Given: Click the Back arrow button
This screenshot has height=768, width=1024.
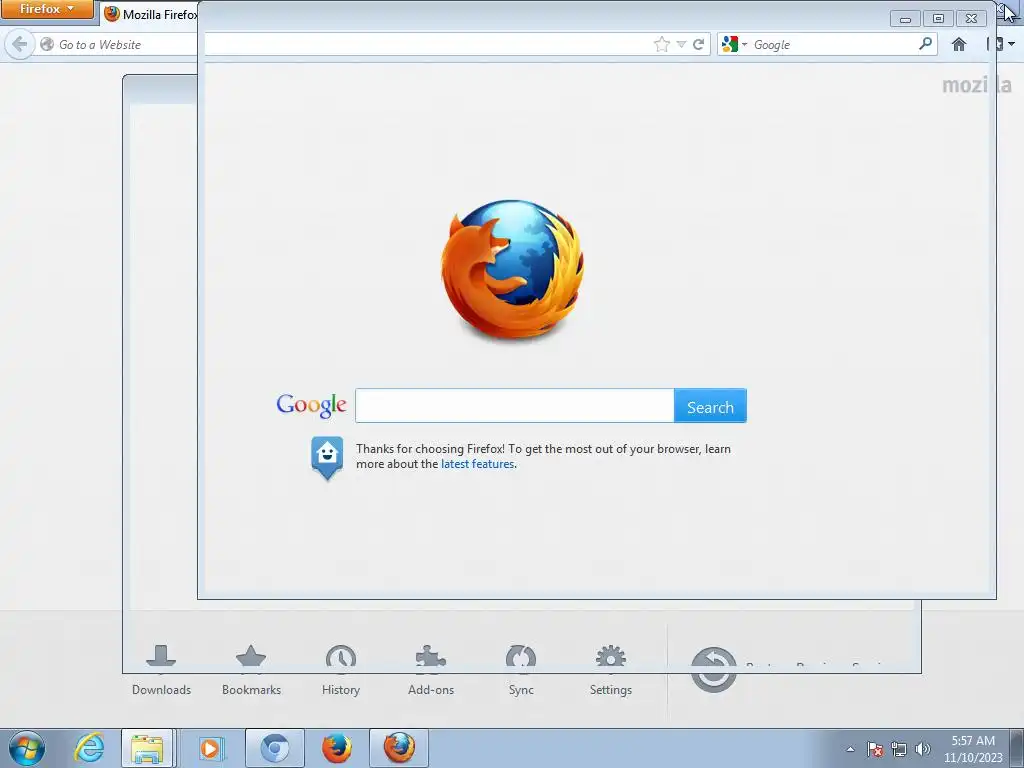Looking at the screenshot, I should (20, 44).
